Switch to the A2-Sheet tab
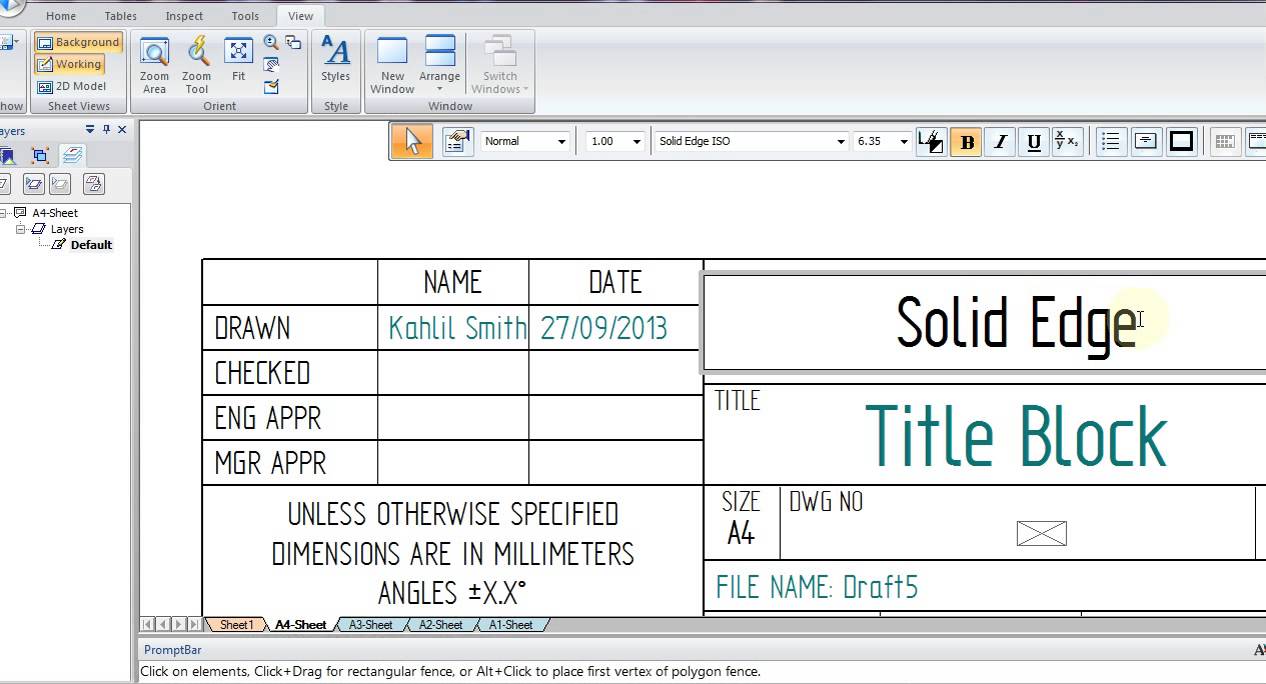1266x684 pixels. point(440,625)
